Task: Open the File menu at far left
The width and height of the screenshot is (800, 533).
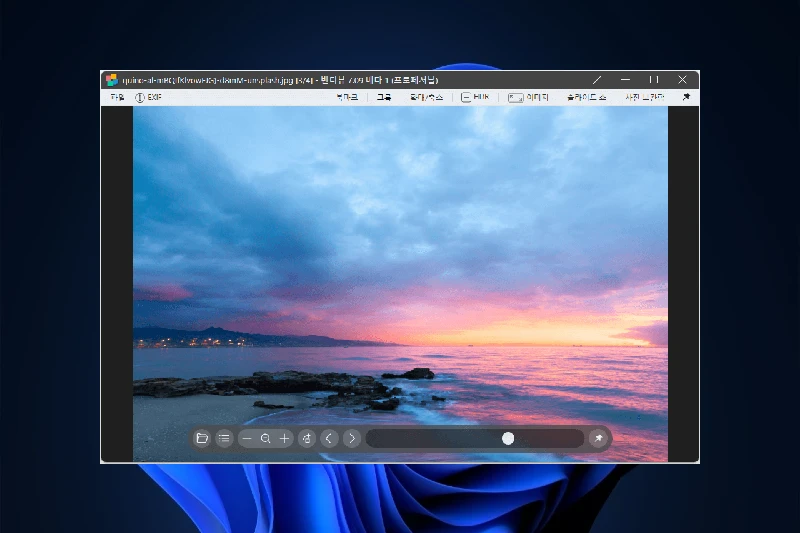Action: (x=117, y=97)
